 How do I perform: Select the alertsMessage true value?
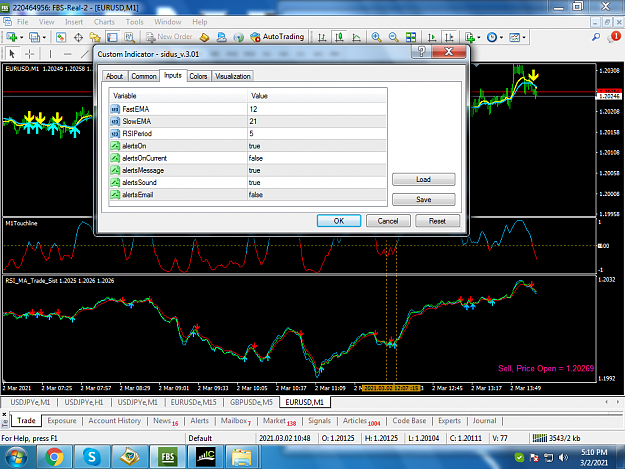pos(317,170)
